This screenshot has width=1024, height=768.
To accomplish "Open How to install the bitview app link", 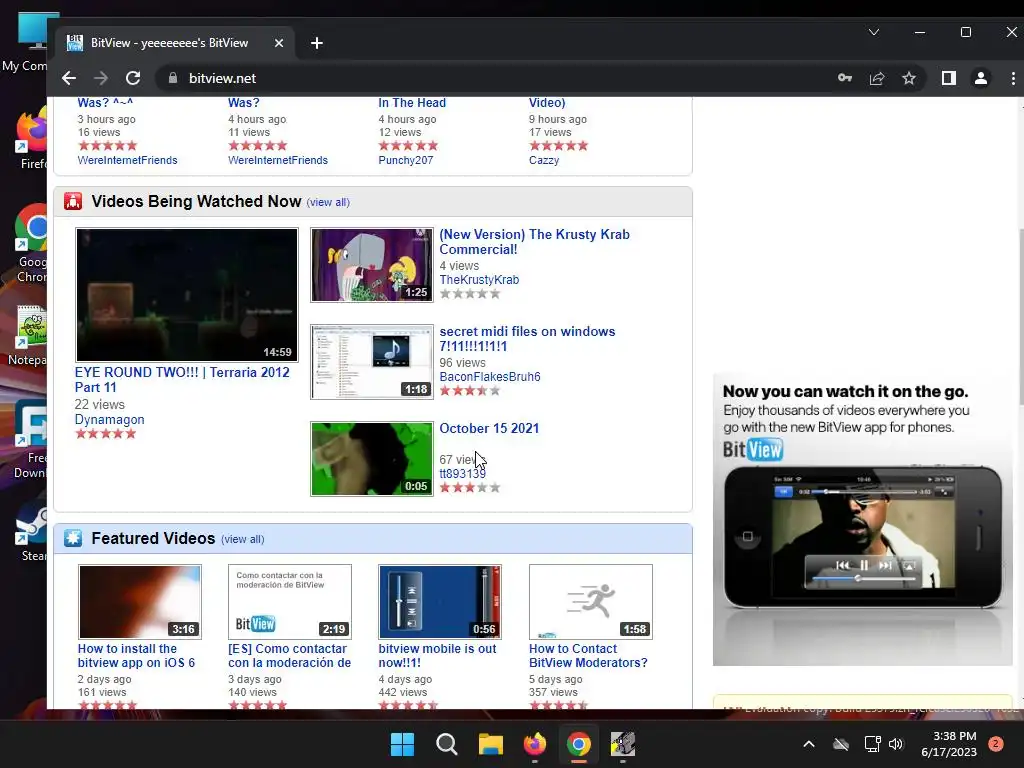I will tap(136, 656).
